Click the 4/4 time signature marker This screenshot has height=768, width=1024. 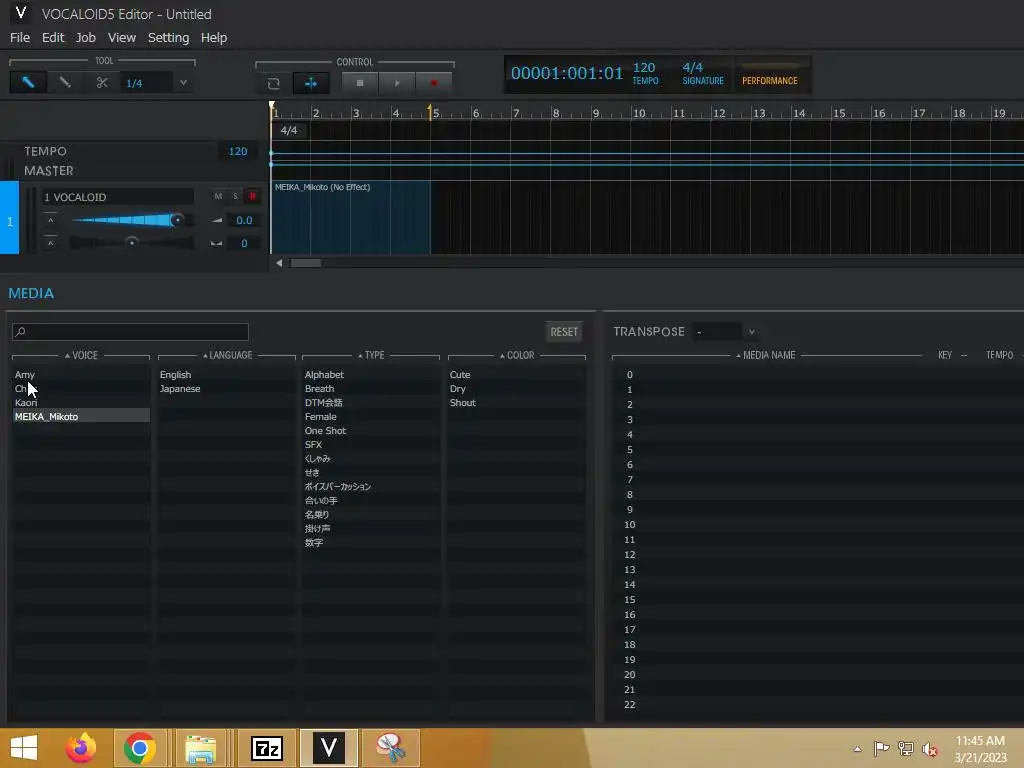point(289,131)
